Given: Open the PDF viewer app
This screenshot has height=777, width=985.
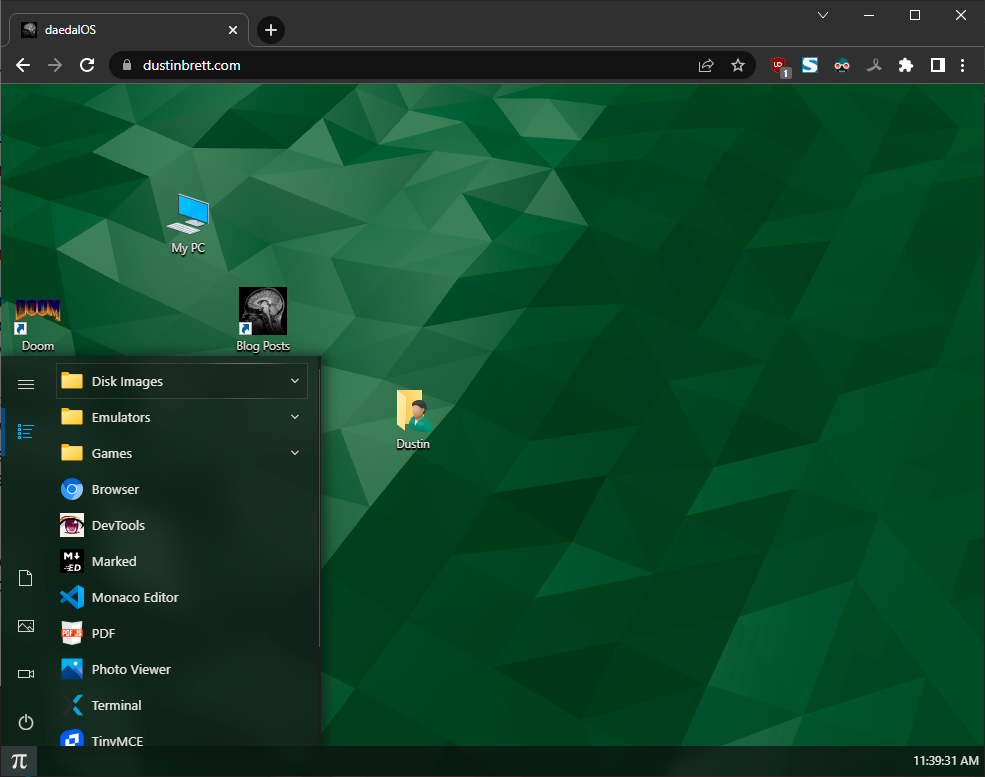Looking at the screenshot, I should pyautogui.click(x=103, y=633).
